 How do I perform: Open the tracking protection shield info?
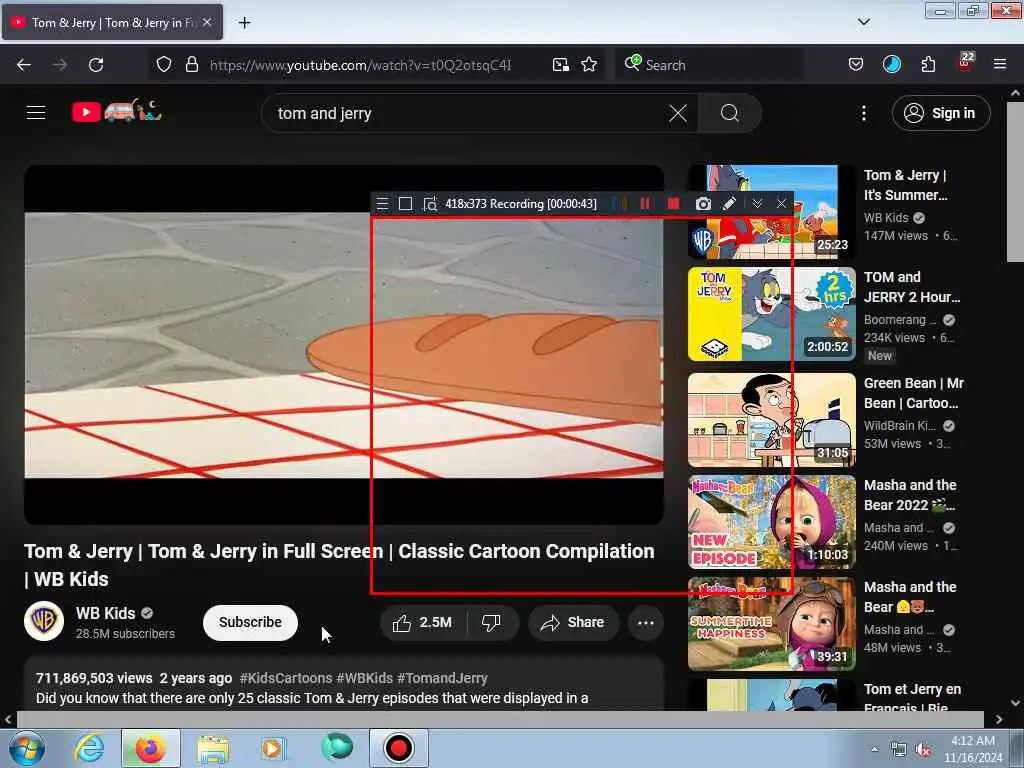tap(164, 65)
